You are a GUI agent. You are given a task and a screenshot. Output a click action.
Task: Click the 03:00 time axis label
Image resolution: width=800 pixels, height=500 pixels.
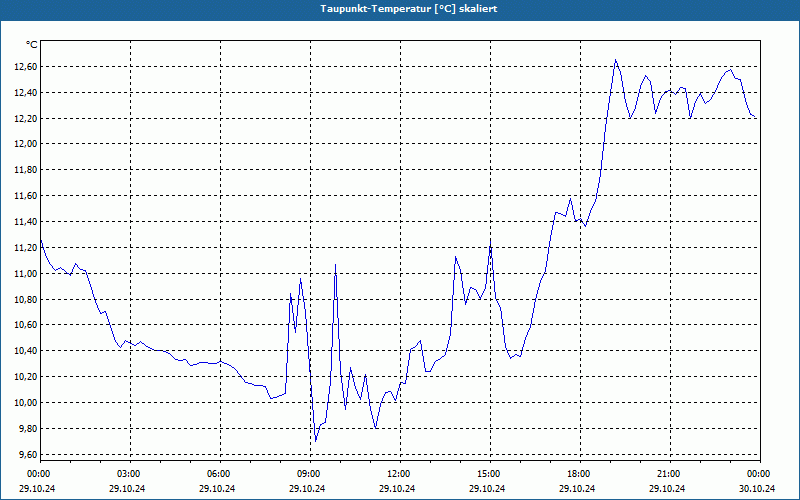[131, 474]
